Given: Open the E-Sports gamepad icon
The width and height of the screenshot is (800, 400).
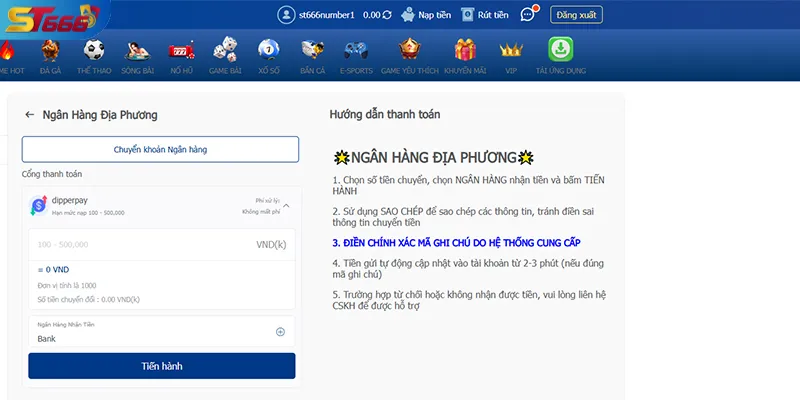Looking at the screenshot, I should [356, 50].
